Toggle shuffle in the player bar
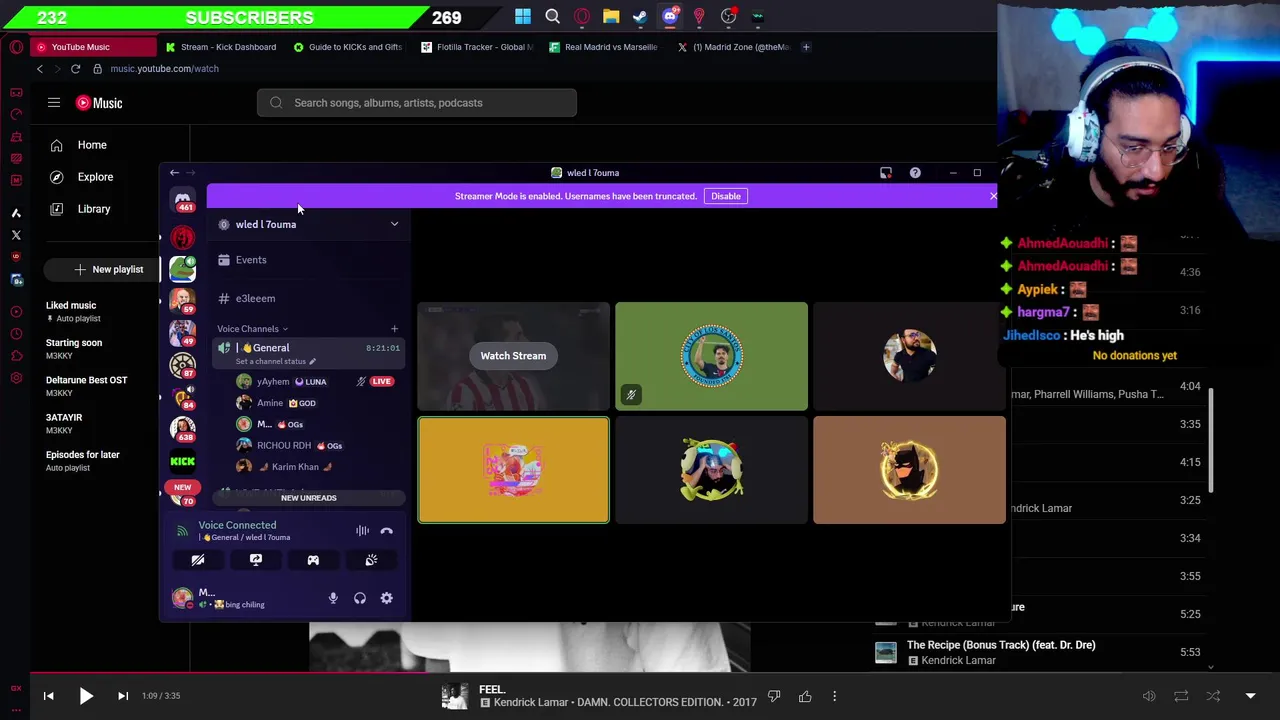This screenshot has height=720, width=1280. [x=1213, y=696]
